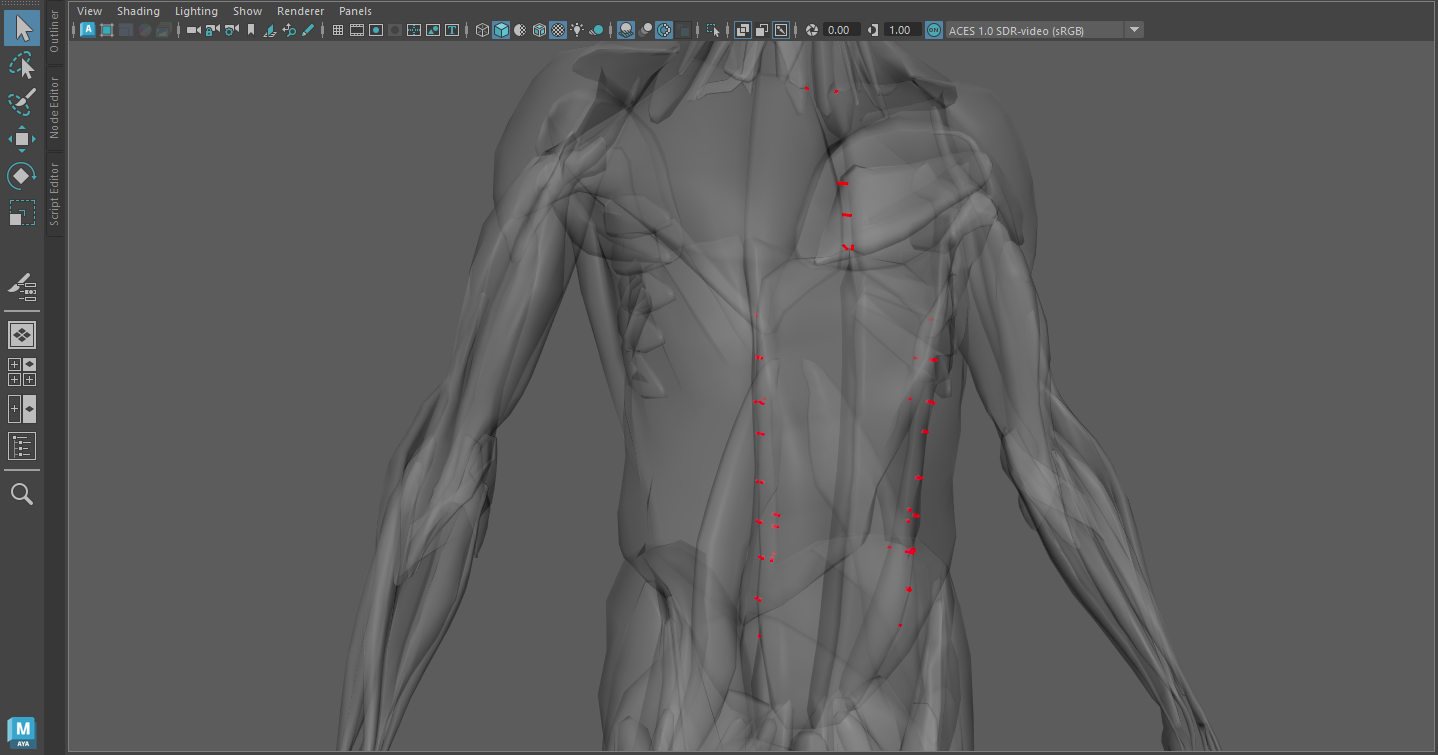Toggle the viewport grid display
Image resolution: width=1438 pixels, height=755 pixels.
click(338, 30)
